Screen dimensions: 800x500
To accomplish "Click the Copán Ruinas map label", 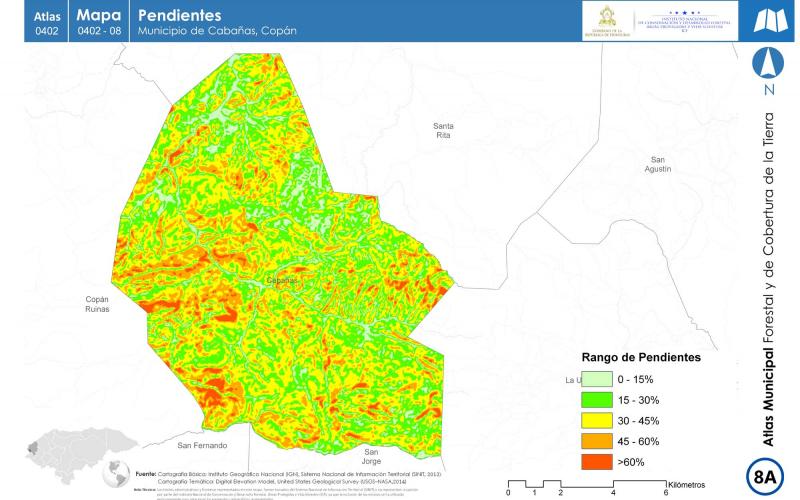I will tap(97, 304).
